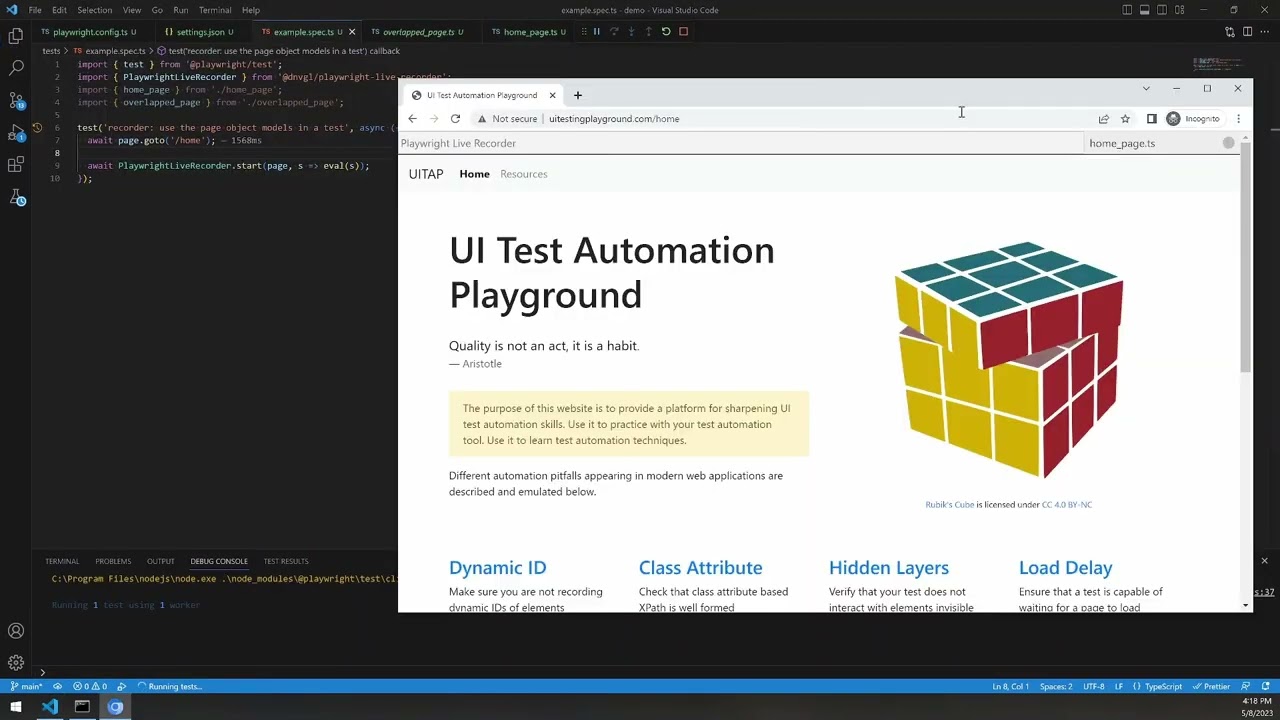Select the TEST RESULTS panel tab
Screen dimensions: 1280x720
(286, 561)
